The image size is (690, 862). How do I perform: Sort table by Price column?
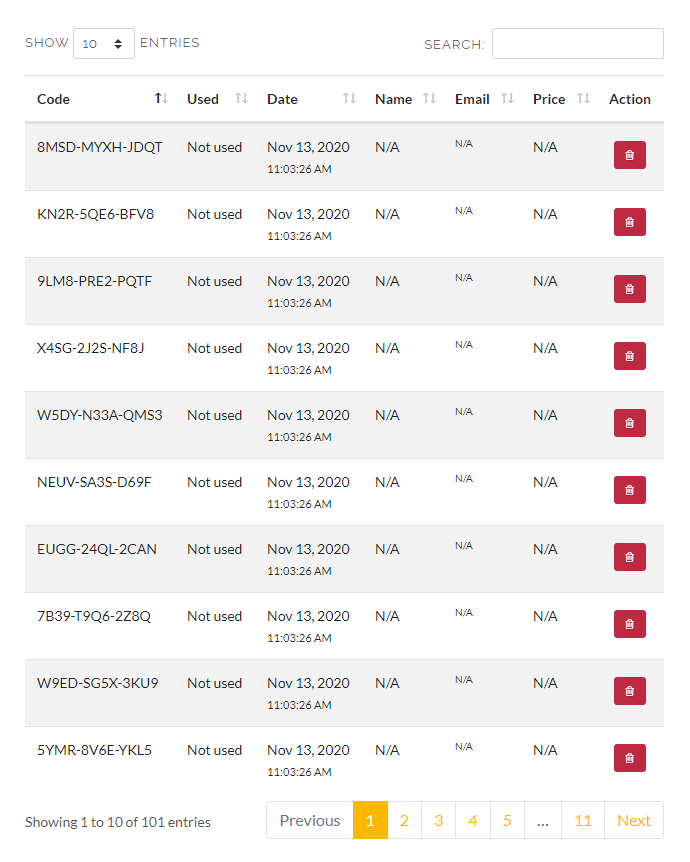click(x=560, y=99)
